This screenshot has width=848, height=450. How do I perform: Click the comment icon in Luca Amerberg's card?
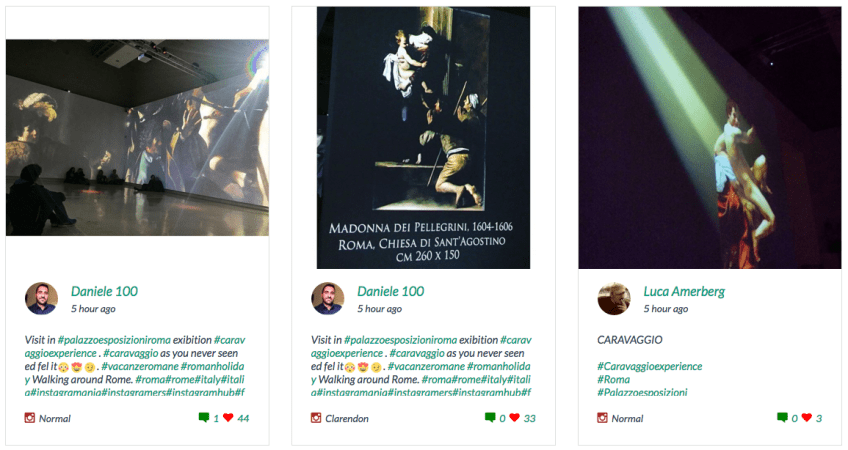click(x=782, y=418)
